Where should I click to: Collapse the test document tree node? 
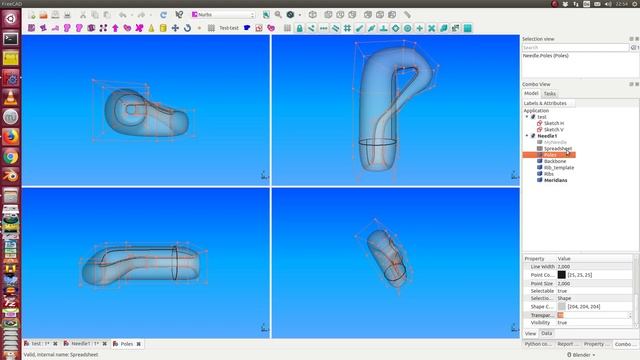pyautogui.click(x=527, y=117)
